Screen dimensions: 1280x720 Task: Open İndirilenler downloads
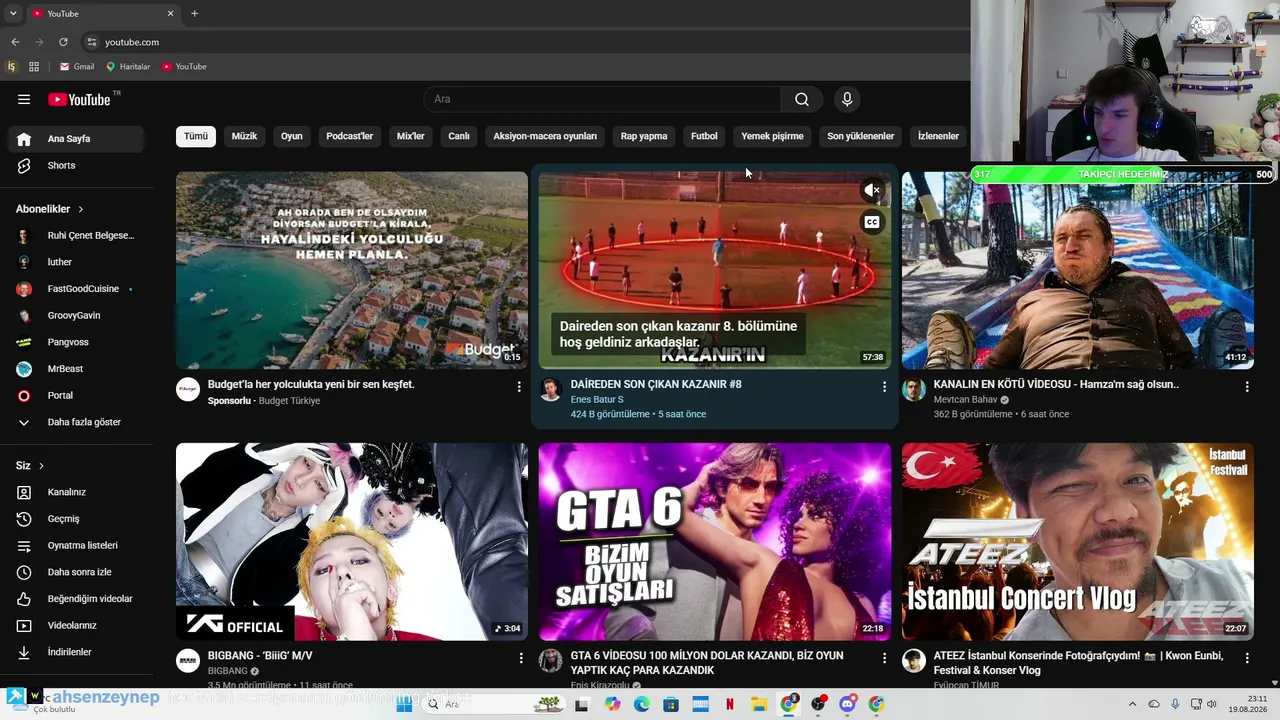pyautogui.click(x=76, y=652)
